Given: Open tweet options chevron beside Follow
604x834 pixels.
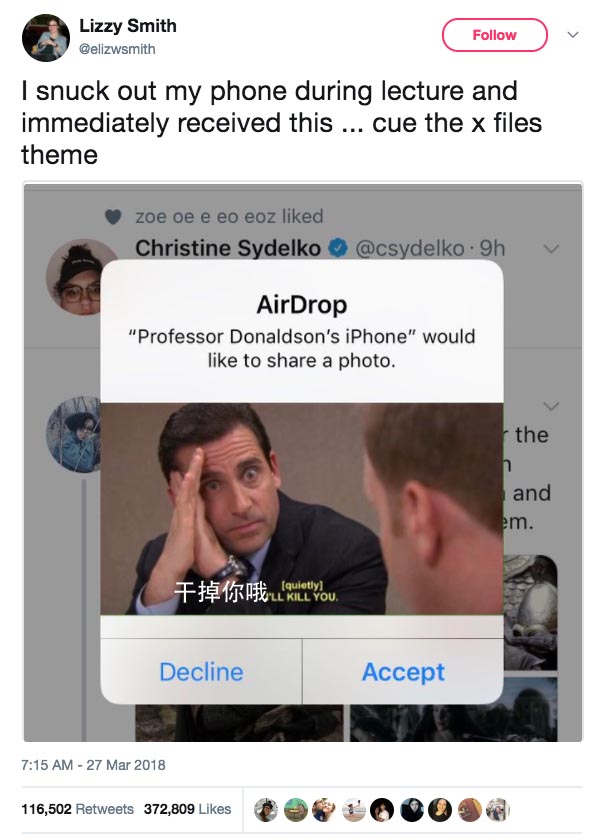Looking at the screenshot, I should (573, 35).
